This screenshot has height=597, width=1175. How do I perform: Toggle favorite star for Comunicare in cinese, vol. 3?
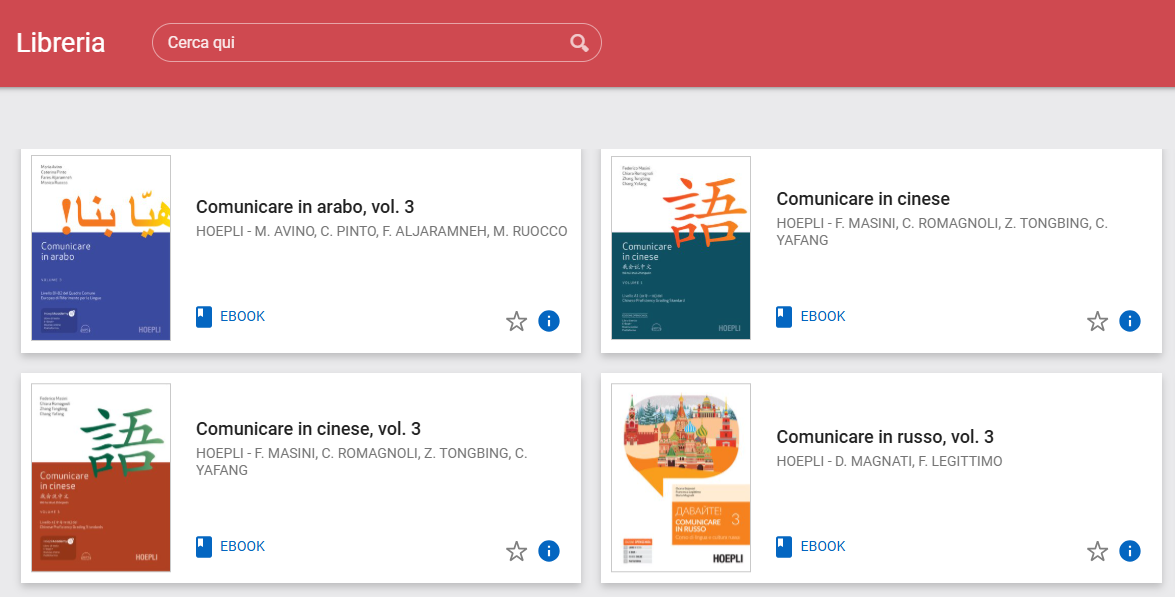tap(516, 551)
